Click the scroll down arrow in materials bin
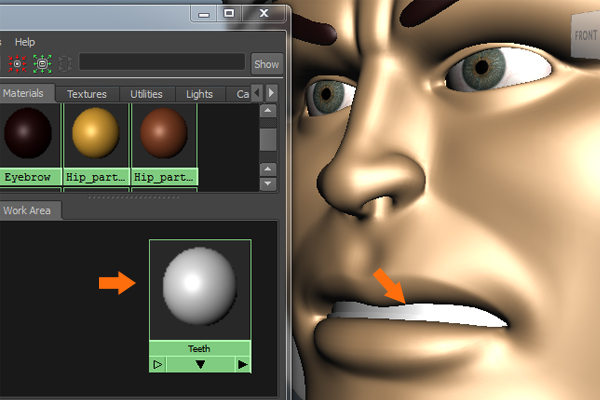Screen dimensions: 600x400 click(268, 184)
